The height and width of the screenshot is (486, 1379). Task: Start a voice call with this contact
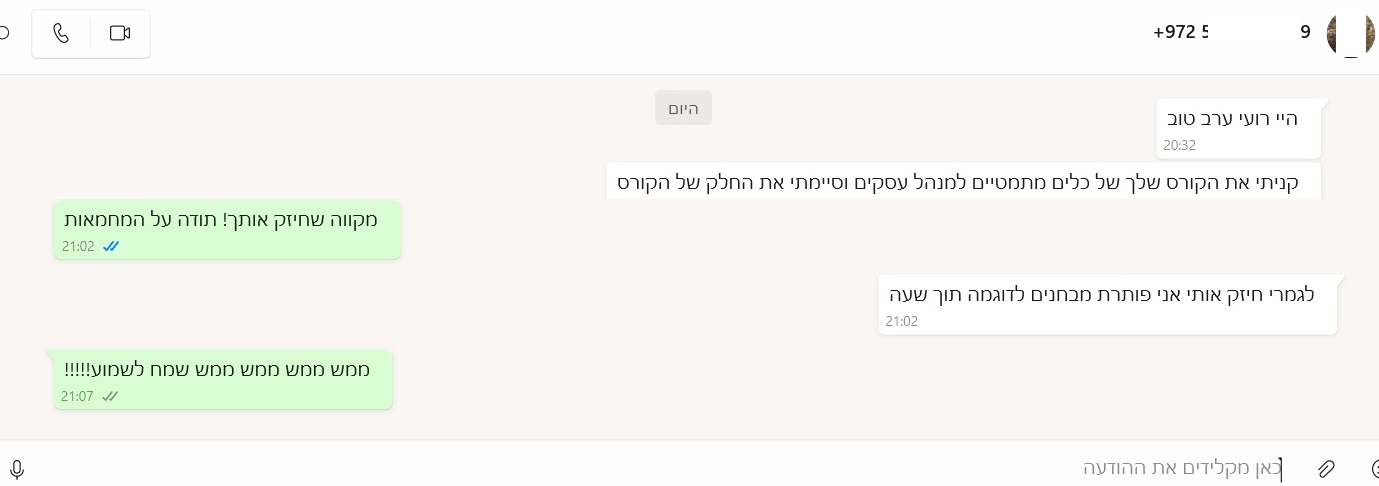pyautogui.click(x=61, y=34)
